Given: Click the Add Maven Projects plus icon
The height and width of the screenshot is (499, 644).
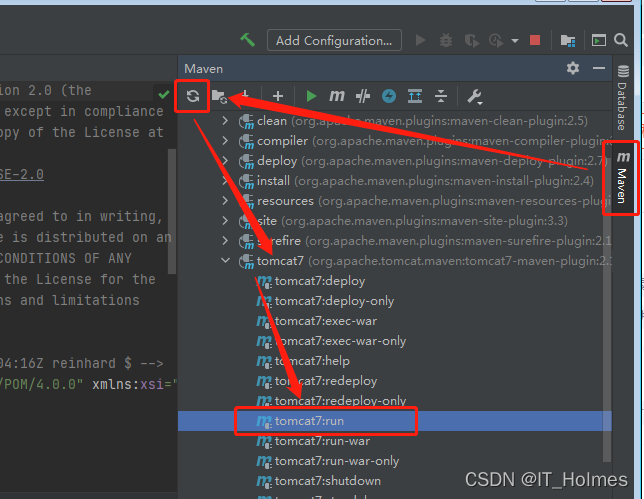Looking at the screenshot, I should 278,96.
